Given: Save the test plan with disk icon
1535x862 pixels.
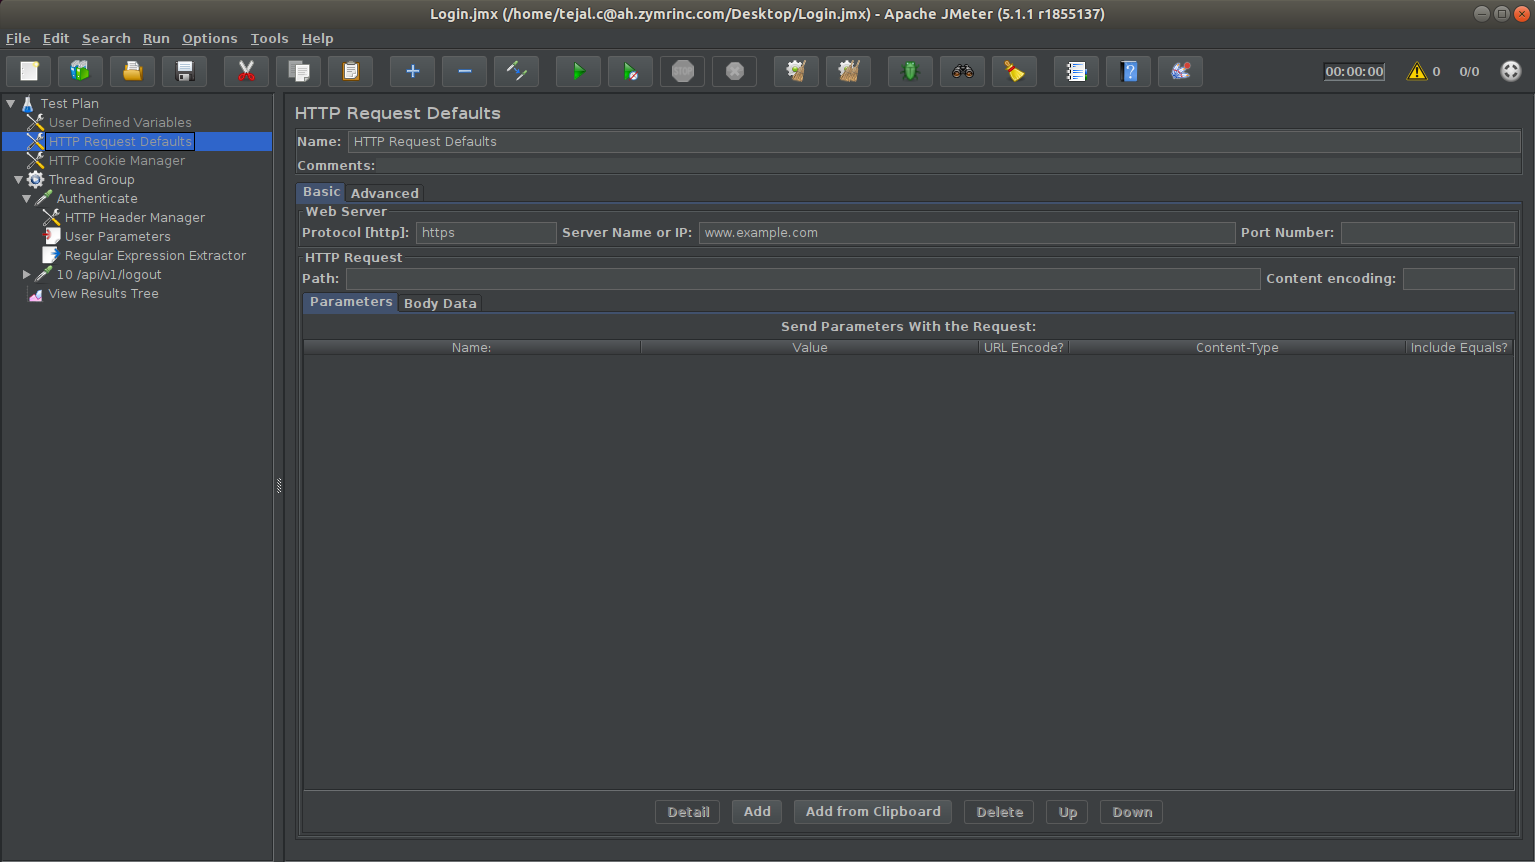Looking at the screenshot, I should point(185,71).
